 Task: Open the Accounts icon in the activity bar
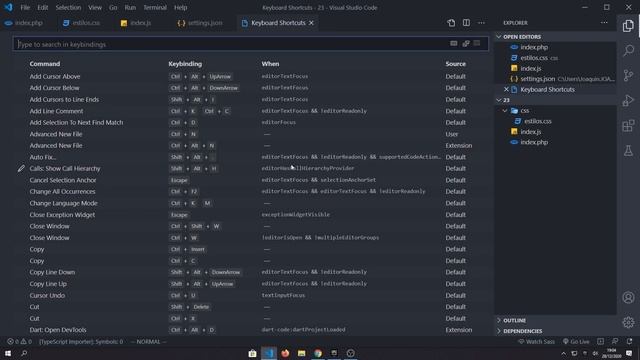pyautogui.click(x=628, y=298)
